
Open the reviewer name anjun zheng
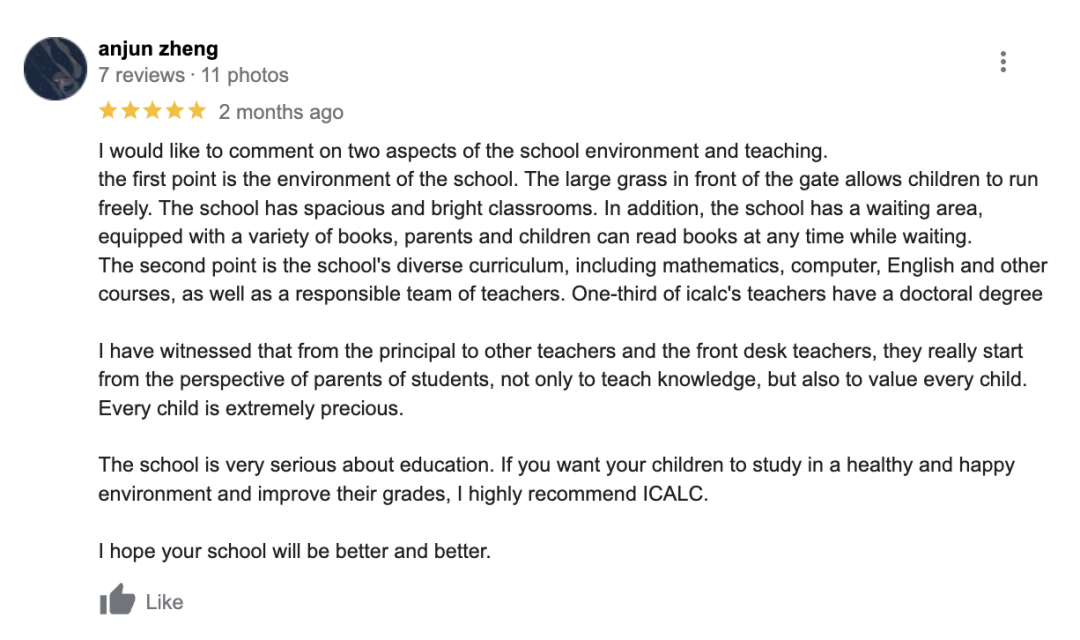tap(158, 49)
